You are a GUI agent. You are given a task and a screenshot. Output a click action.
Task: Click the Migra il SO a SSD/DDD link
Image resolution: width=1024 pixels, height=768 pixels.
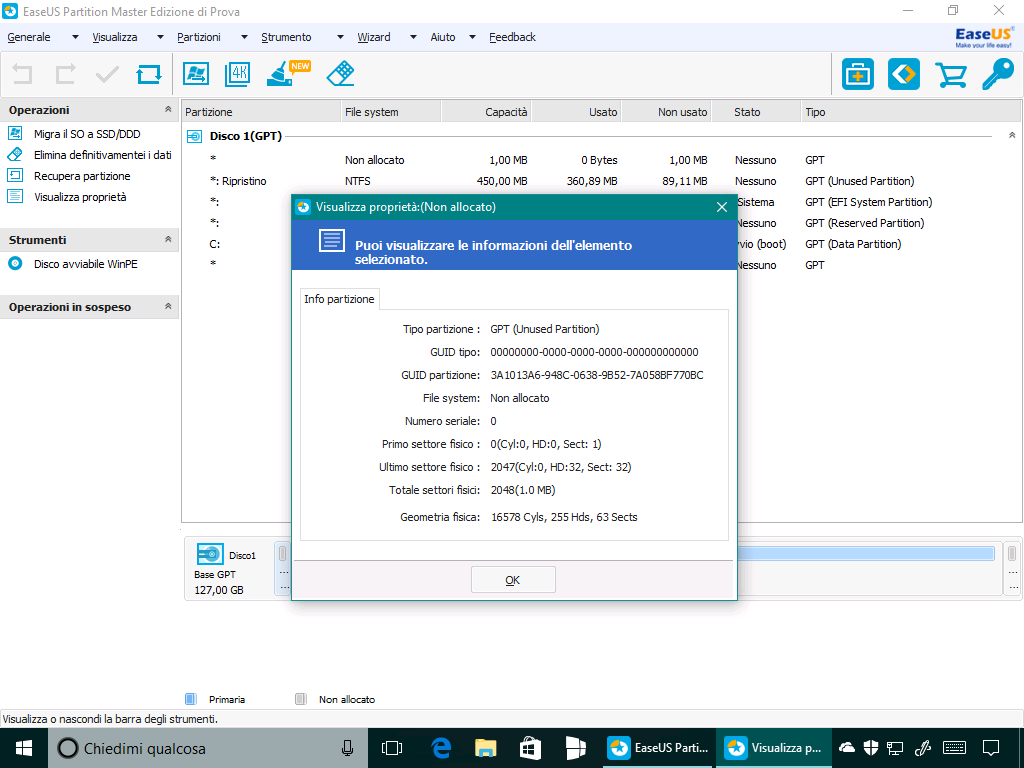tap(87, 134)
